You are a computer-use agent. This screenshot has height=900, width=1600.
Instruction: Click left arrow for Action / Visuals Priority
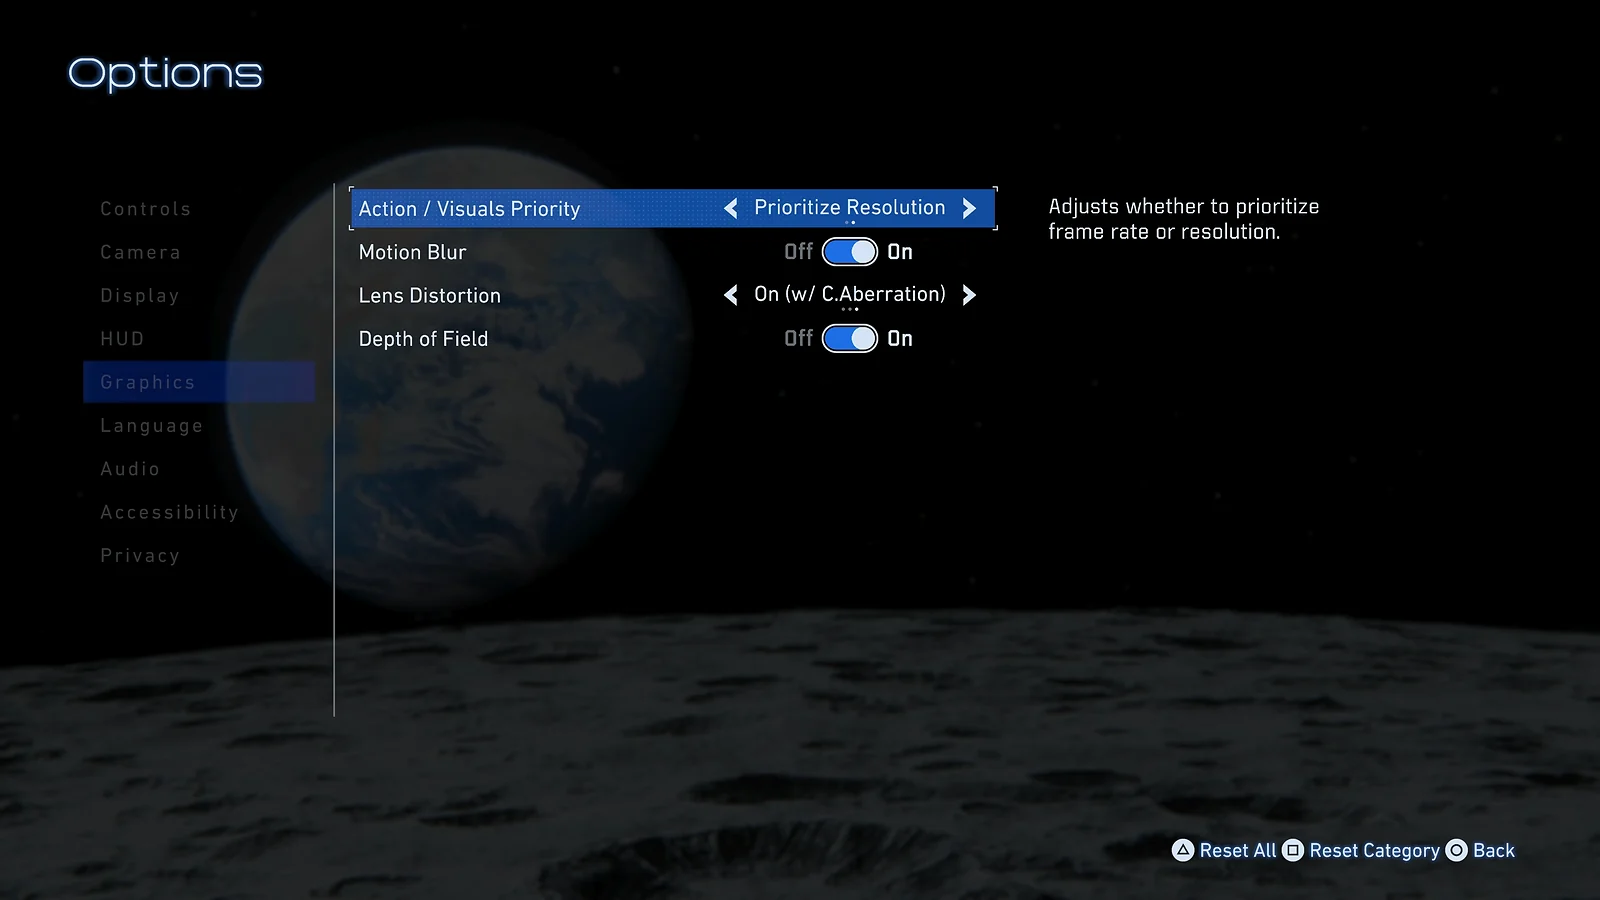click(x=731, y=208)
